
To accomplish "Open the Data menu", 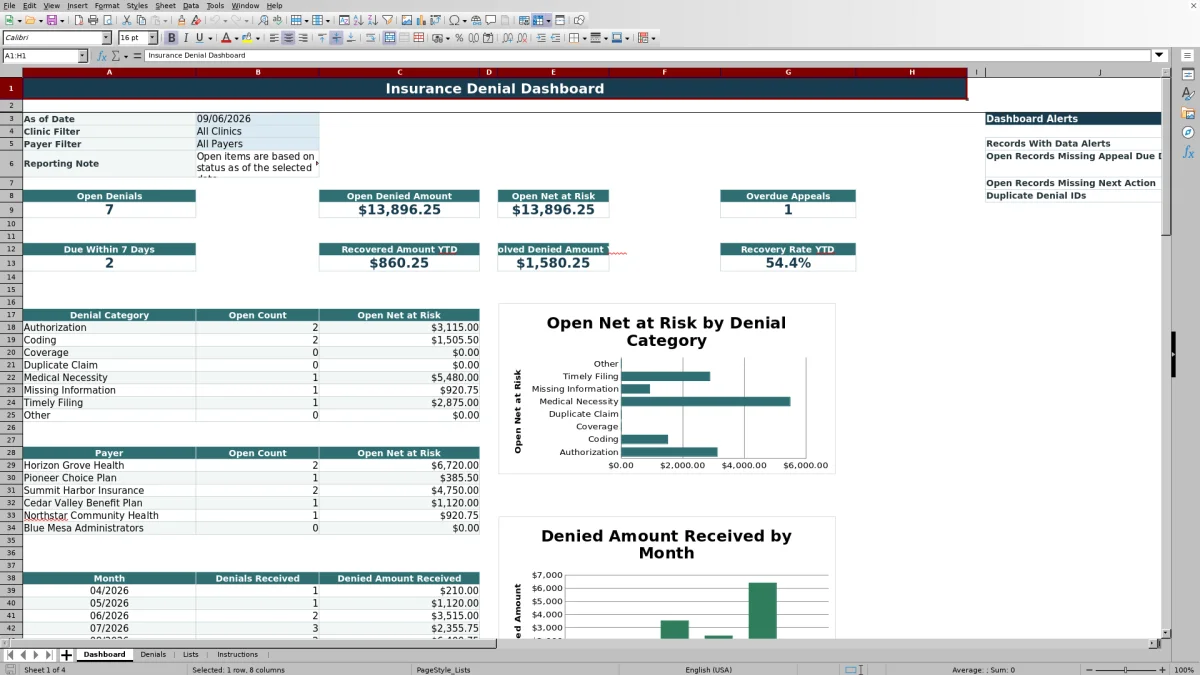I will 190,5.
